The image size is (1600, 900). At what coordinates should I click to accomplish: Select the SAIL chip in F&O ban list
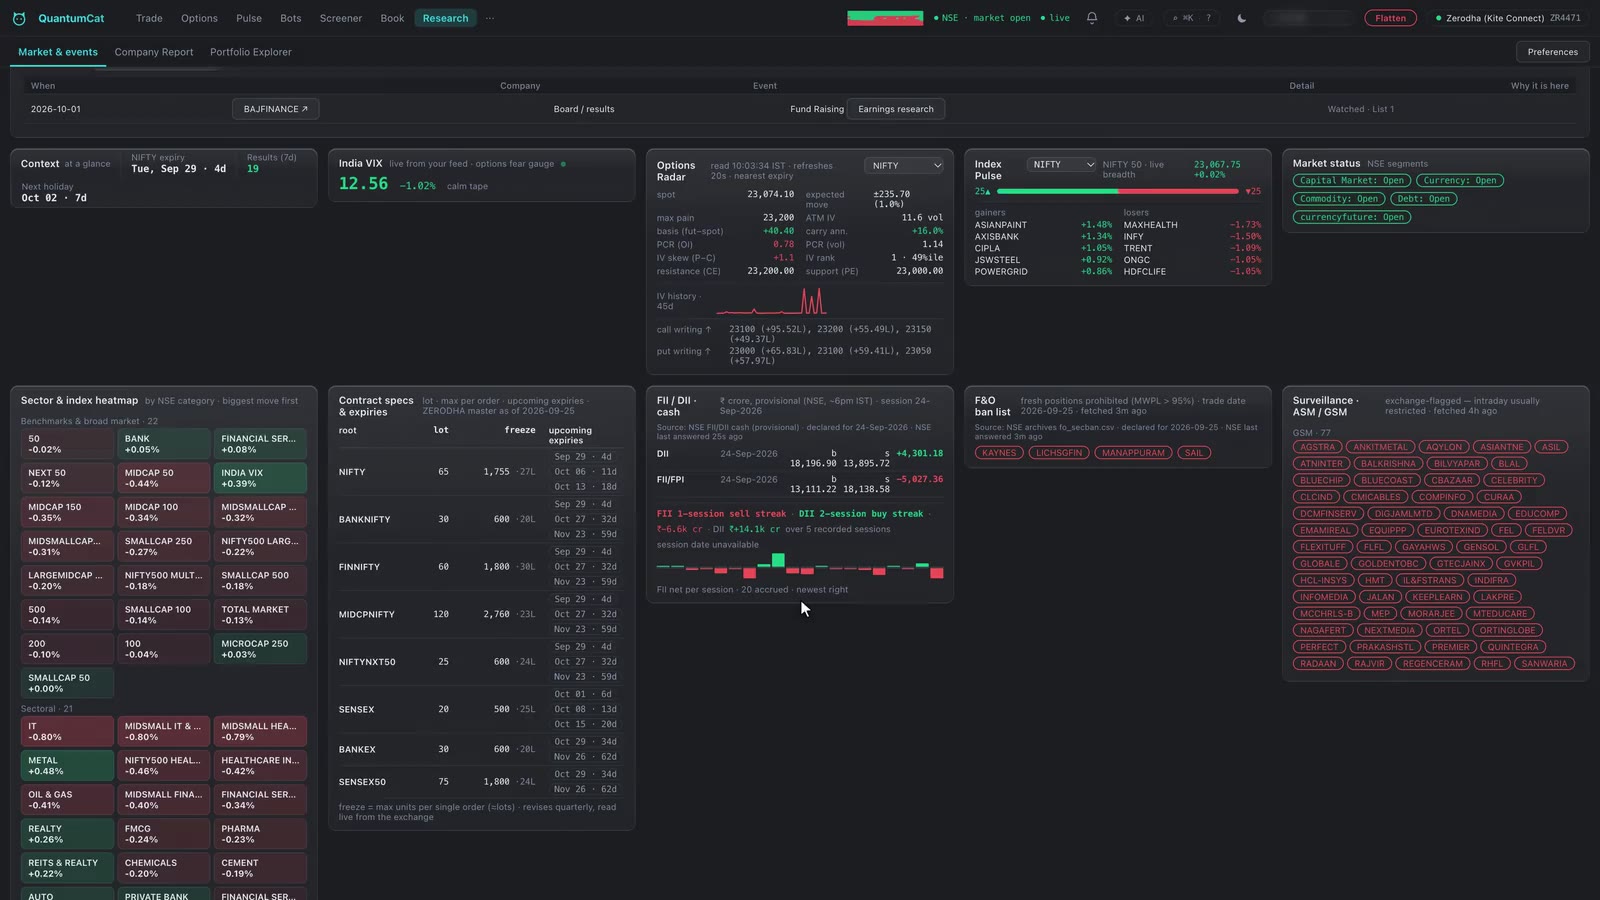1194,453
